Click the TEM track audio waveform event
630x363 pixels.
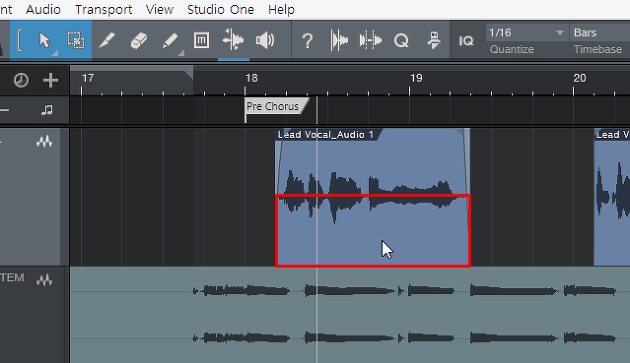click(x=350, y=315)
